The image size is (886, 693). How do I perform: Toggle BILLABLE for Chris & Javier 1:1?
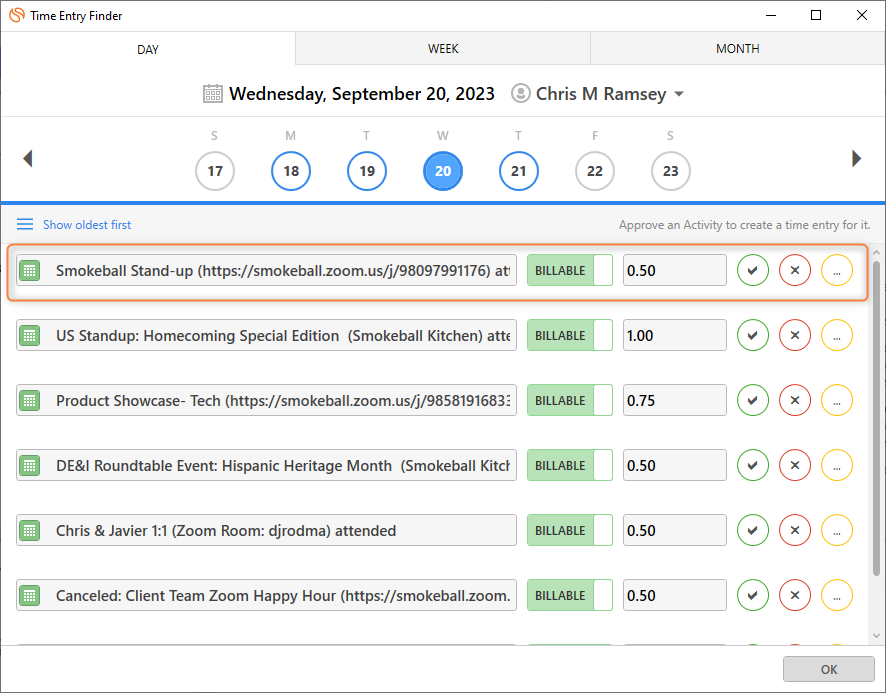point(570,530)
